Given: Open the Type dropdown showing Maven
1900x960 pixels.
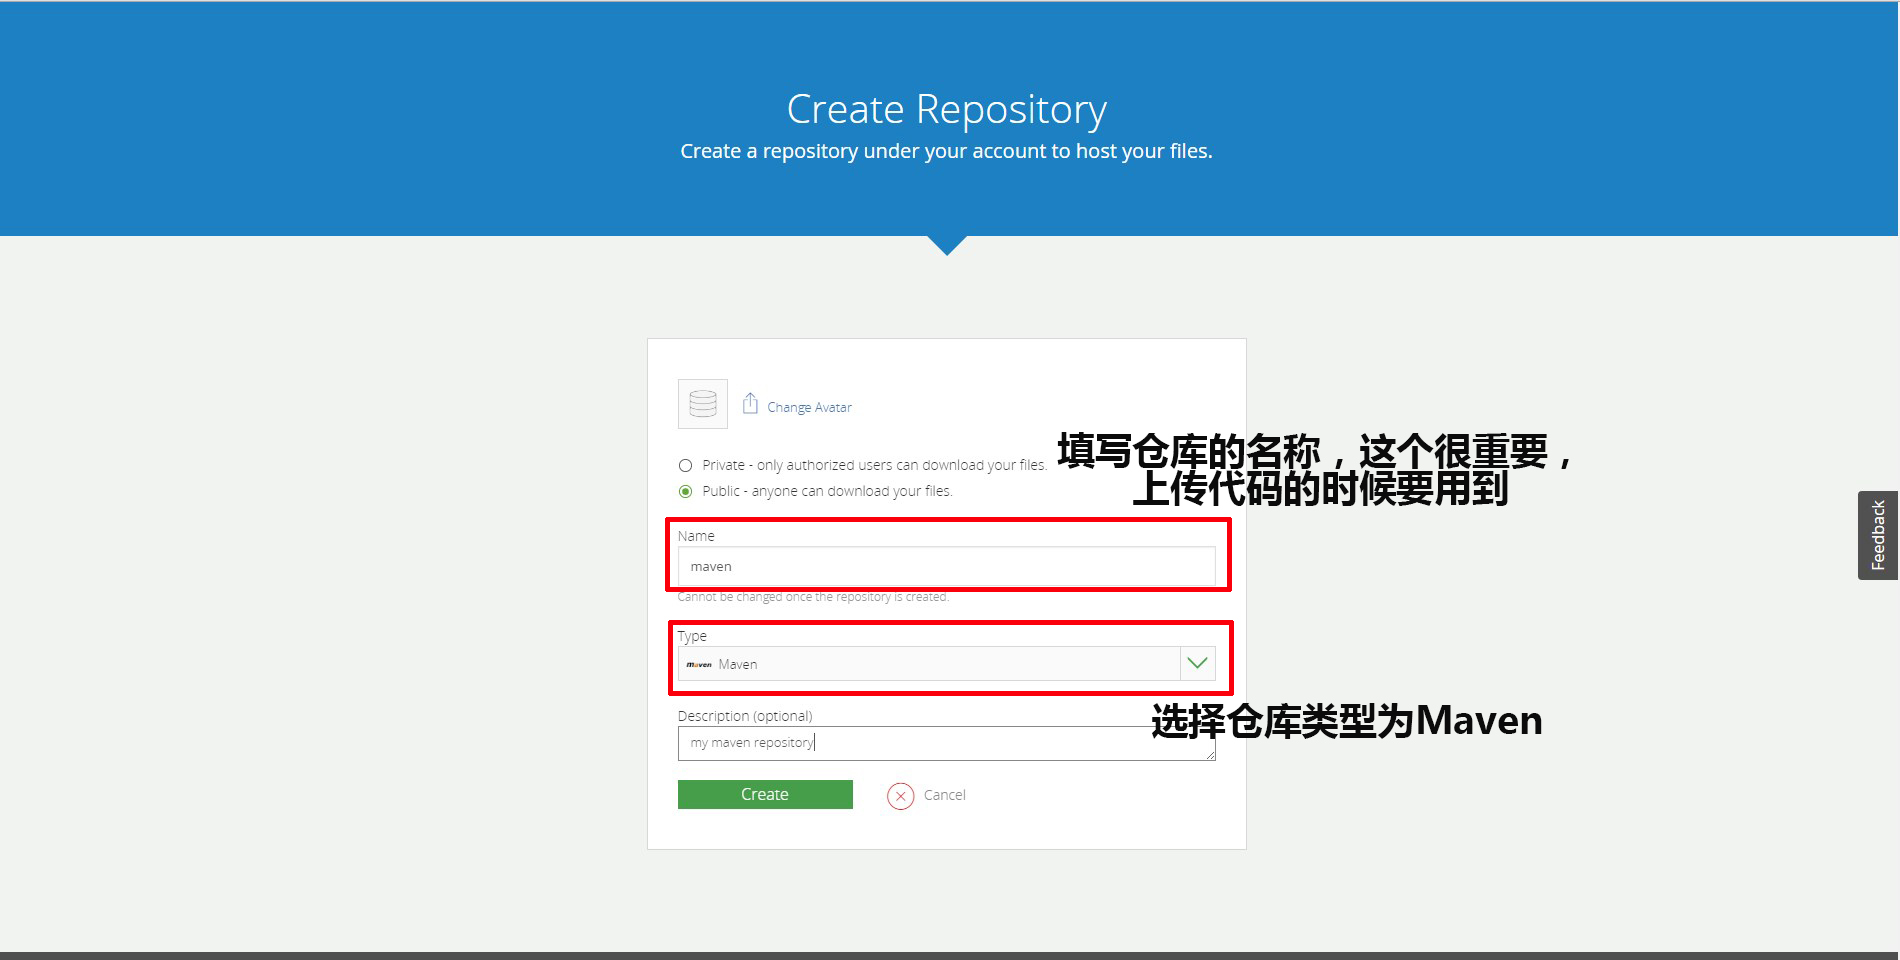Looking at the screenshot, I should point(946,664).
